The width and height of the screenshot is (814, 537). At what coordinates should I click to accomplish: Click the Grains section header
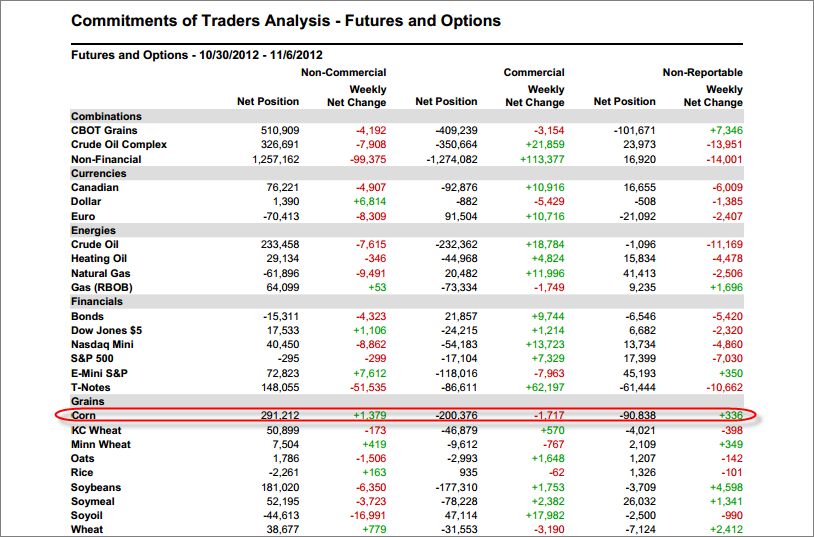[87, 401]
